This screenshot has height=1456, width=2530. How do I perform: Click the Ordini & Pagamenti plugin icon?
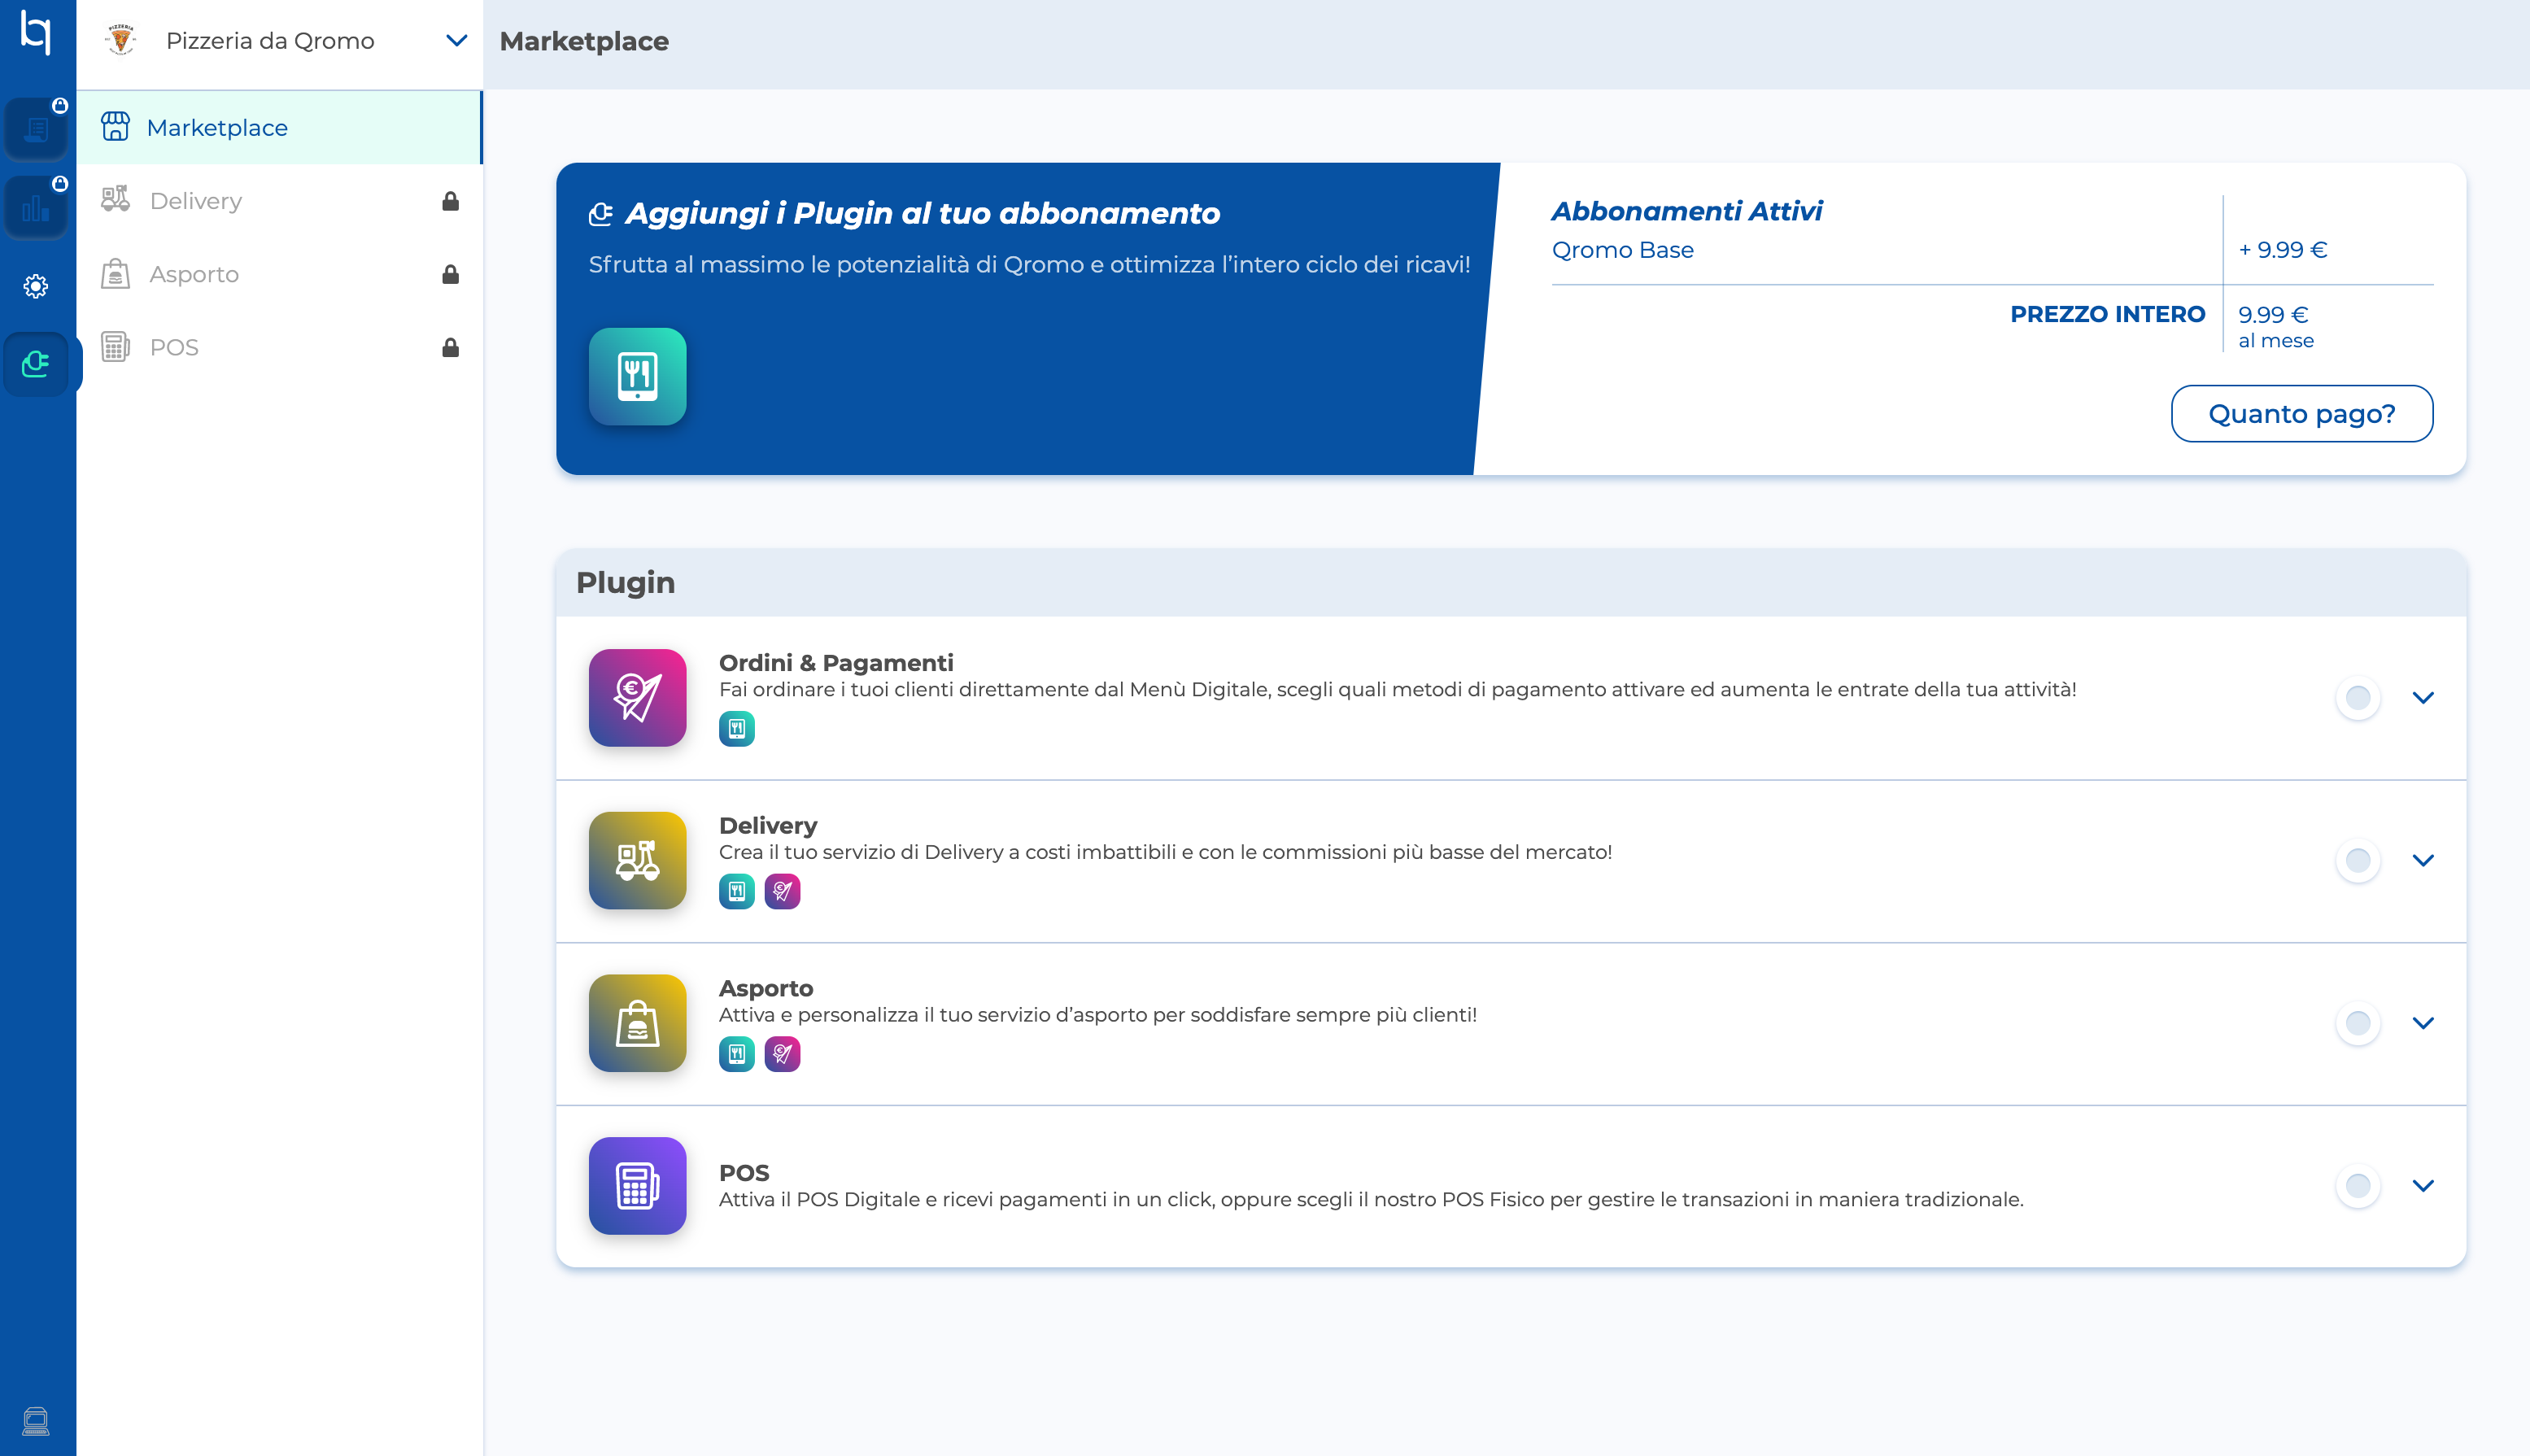[637, 698]
